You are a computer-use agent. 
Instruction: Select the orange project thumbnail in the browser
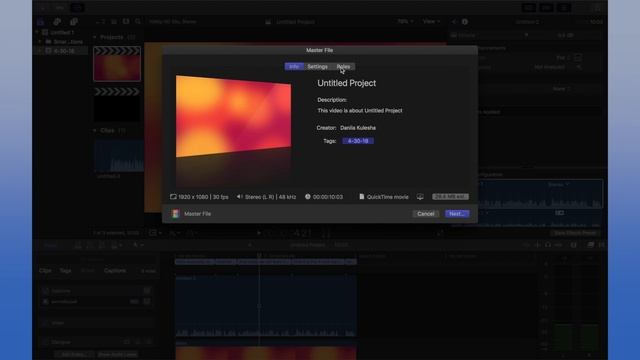point(117,64)
